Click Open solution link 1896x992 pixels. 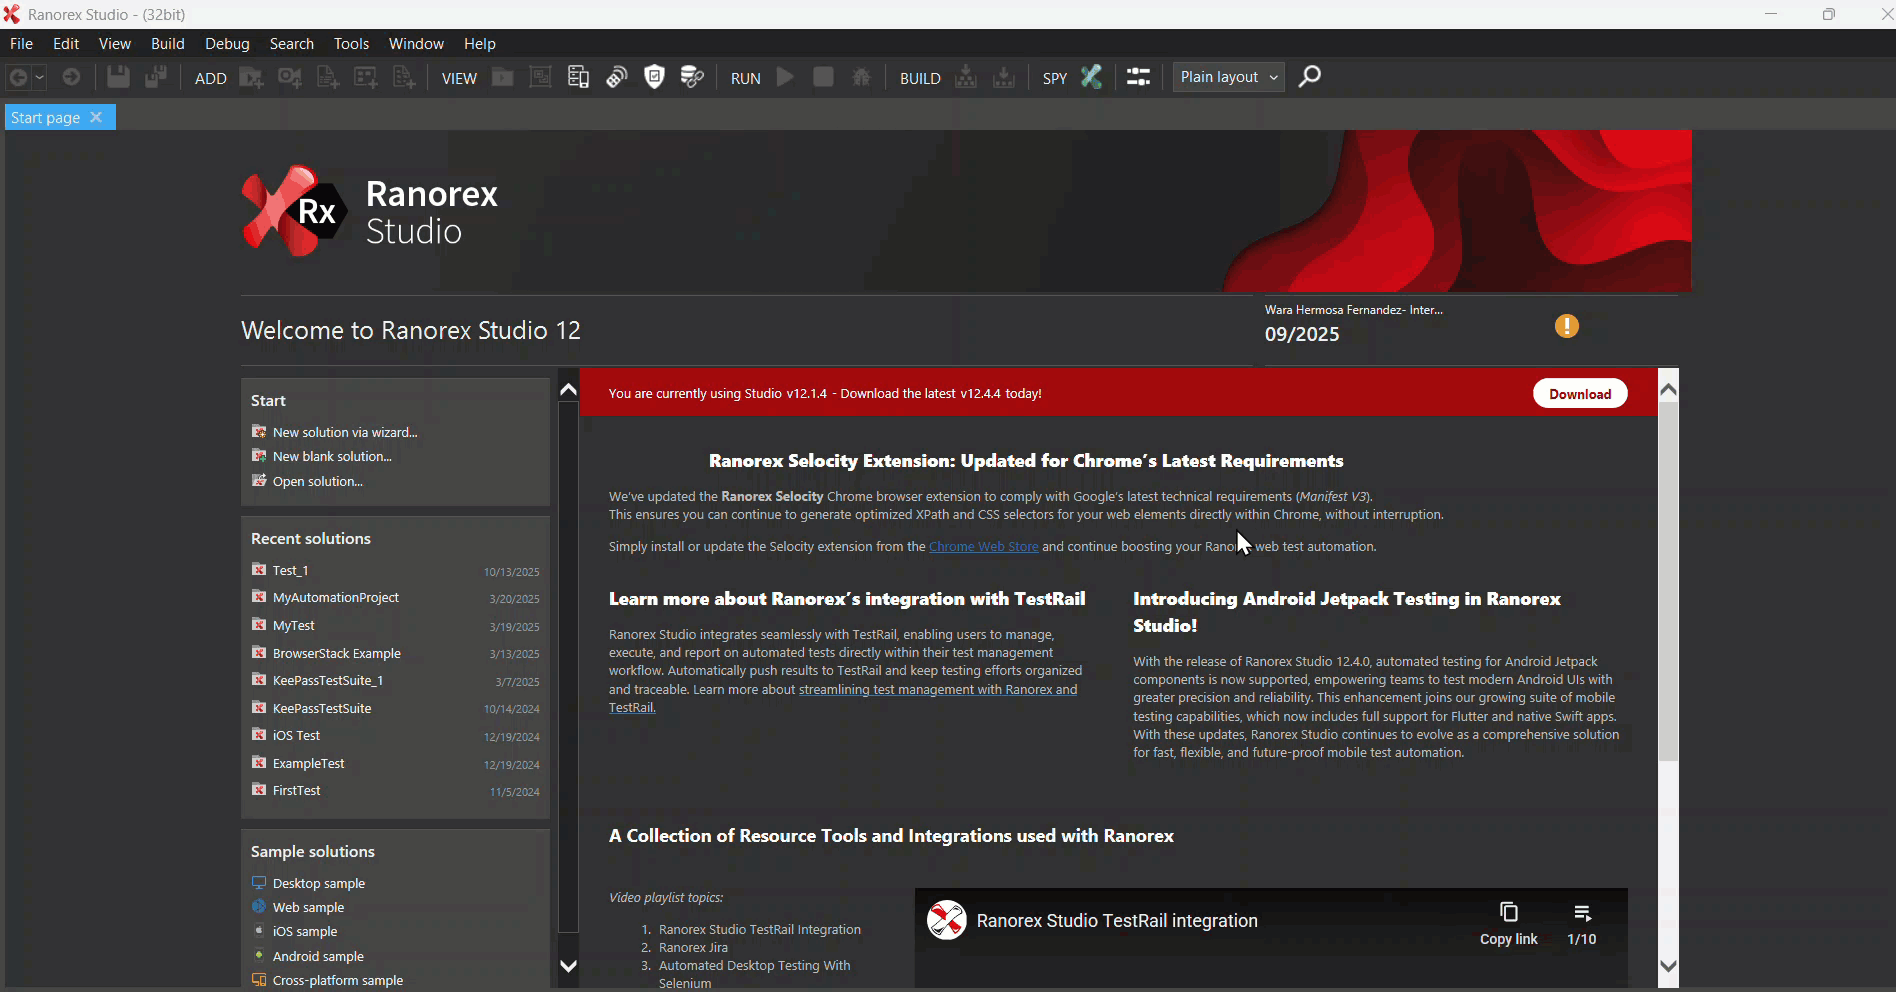(x=318, y=481)
